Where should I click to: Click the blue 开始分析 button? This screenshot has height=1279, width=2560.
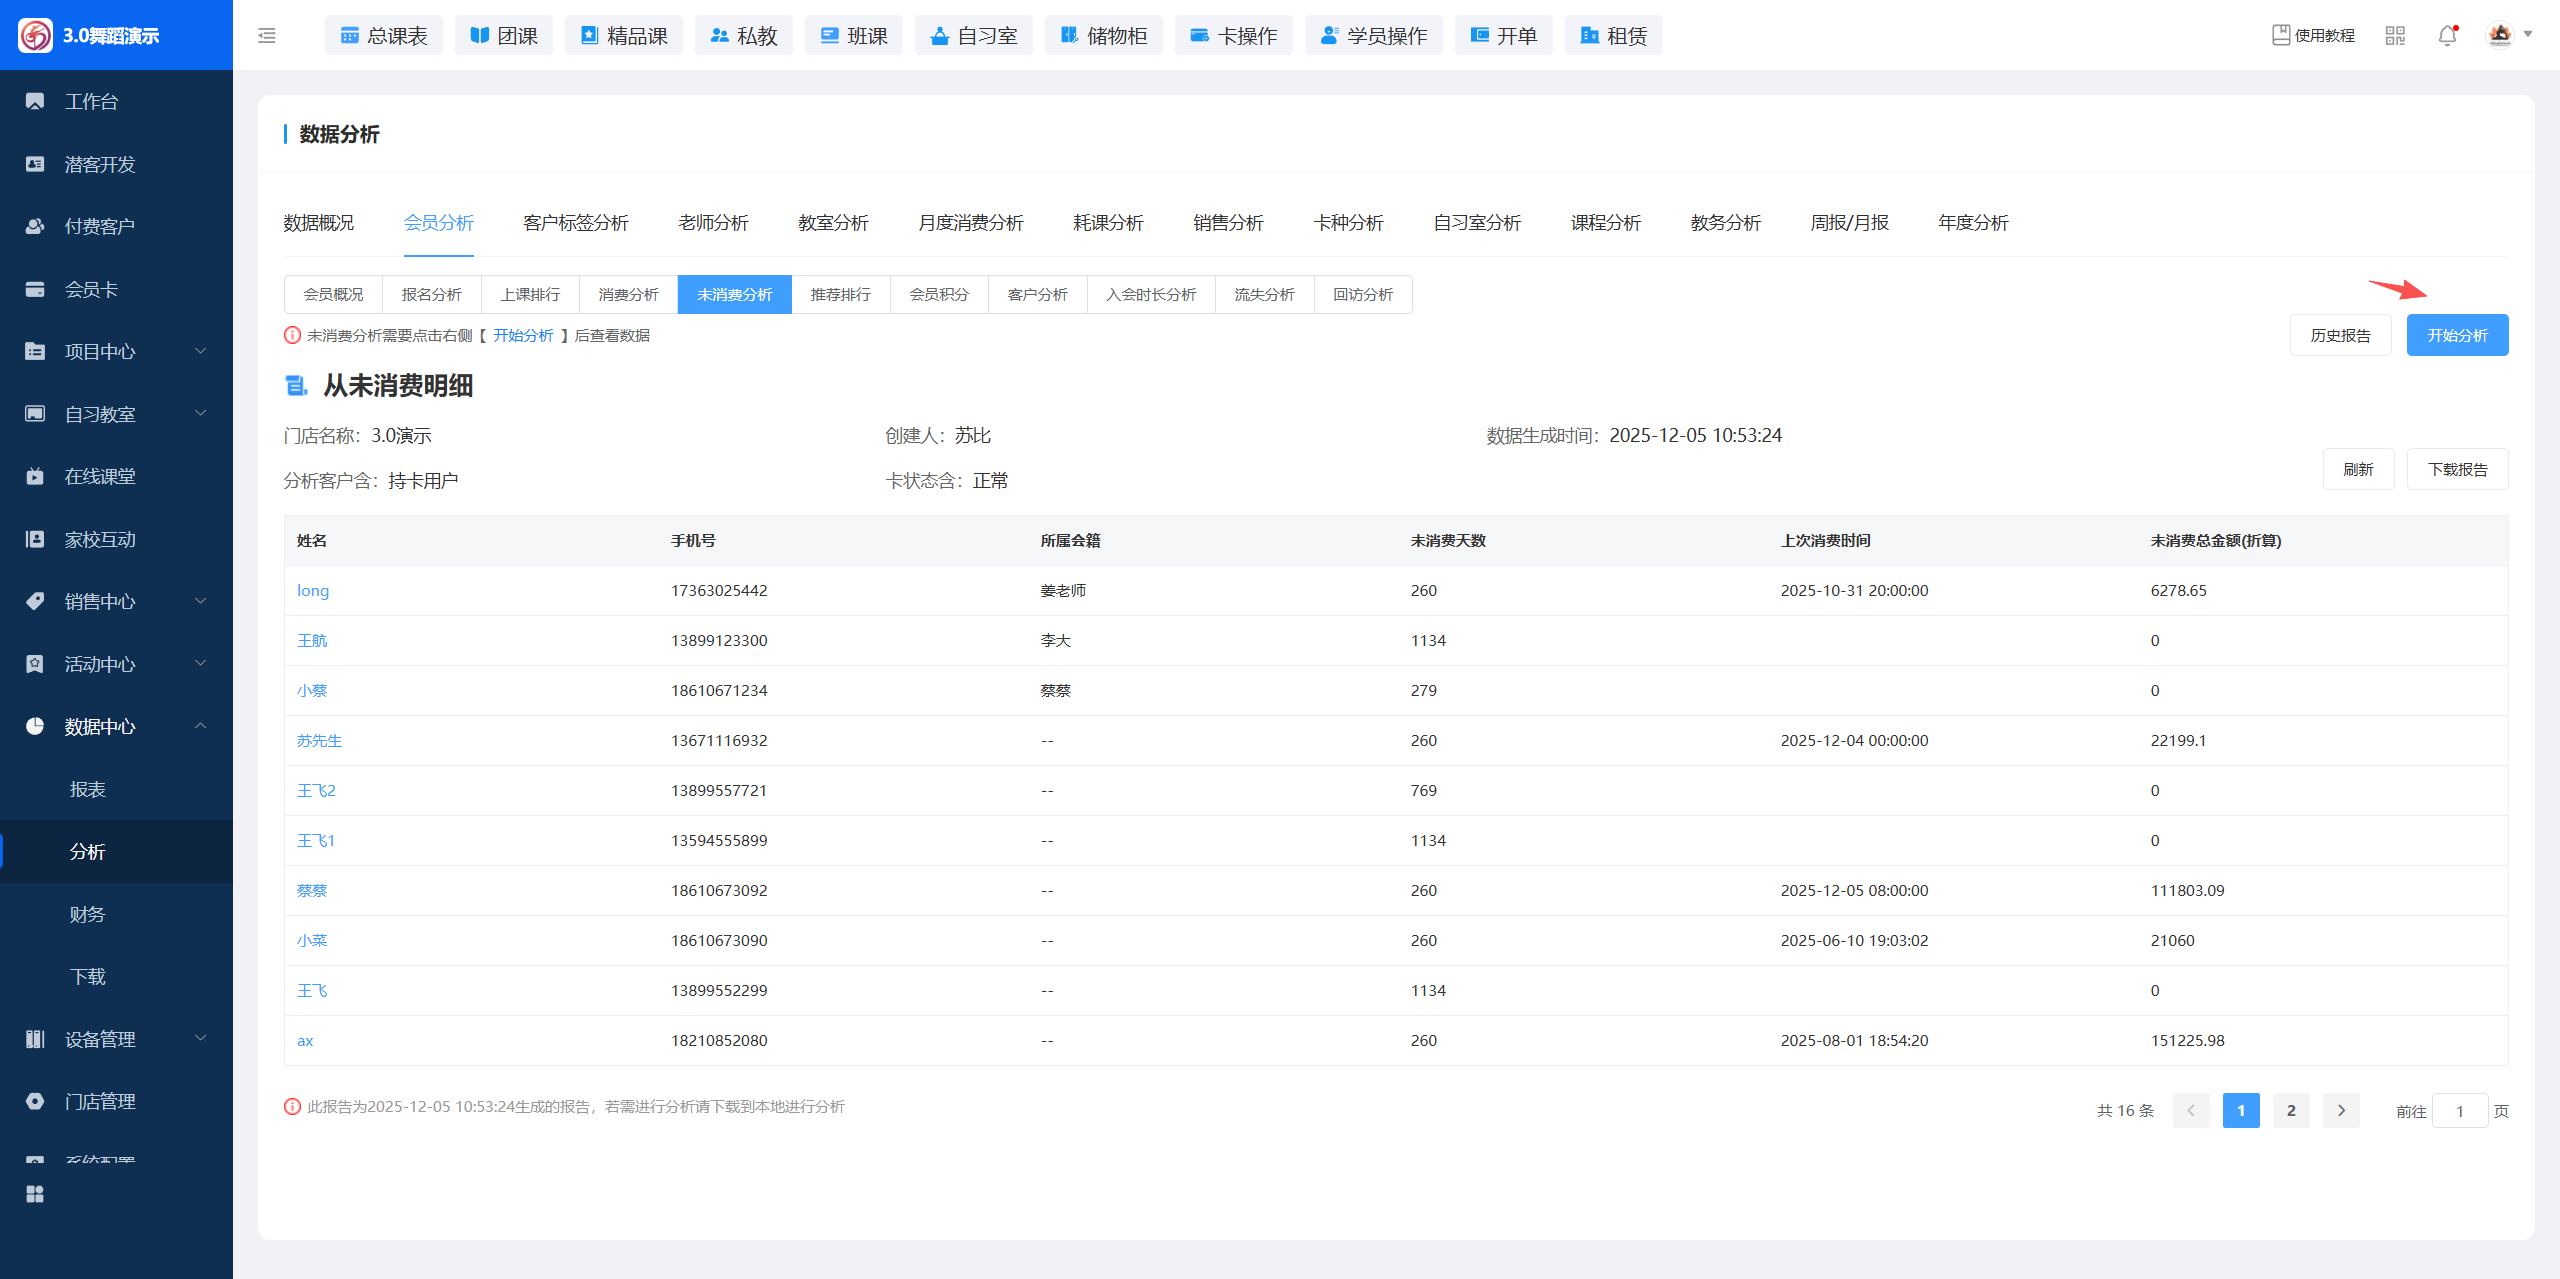(x=2456, y=335)
